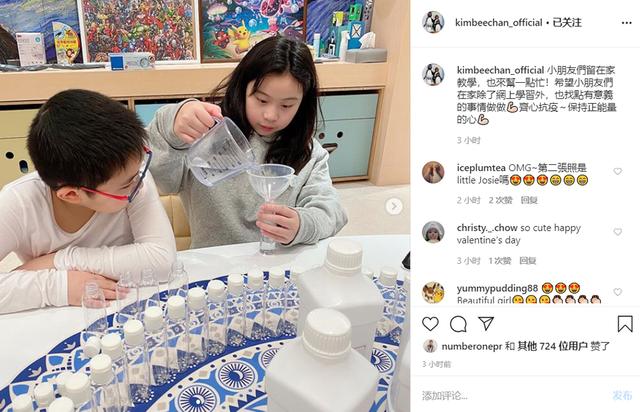640x412 pixels.
Task: Reply to iceplumtea's comment via 回复
Action: coord(529,200)
